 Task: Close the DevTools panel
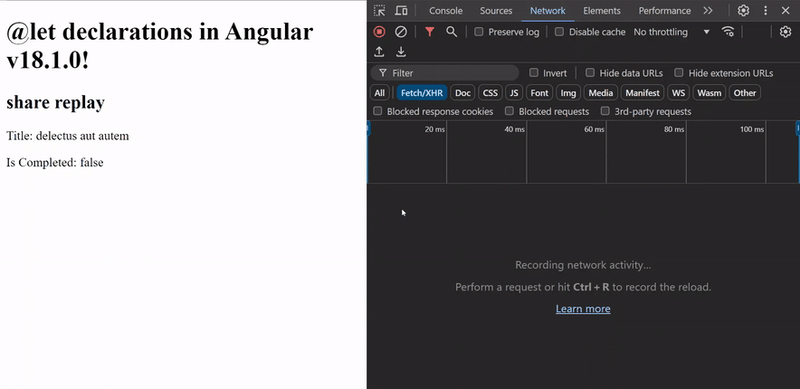[x=785, y=11]
